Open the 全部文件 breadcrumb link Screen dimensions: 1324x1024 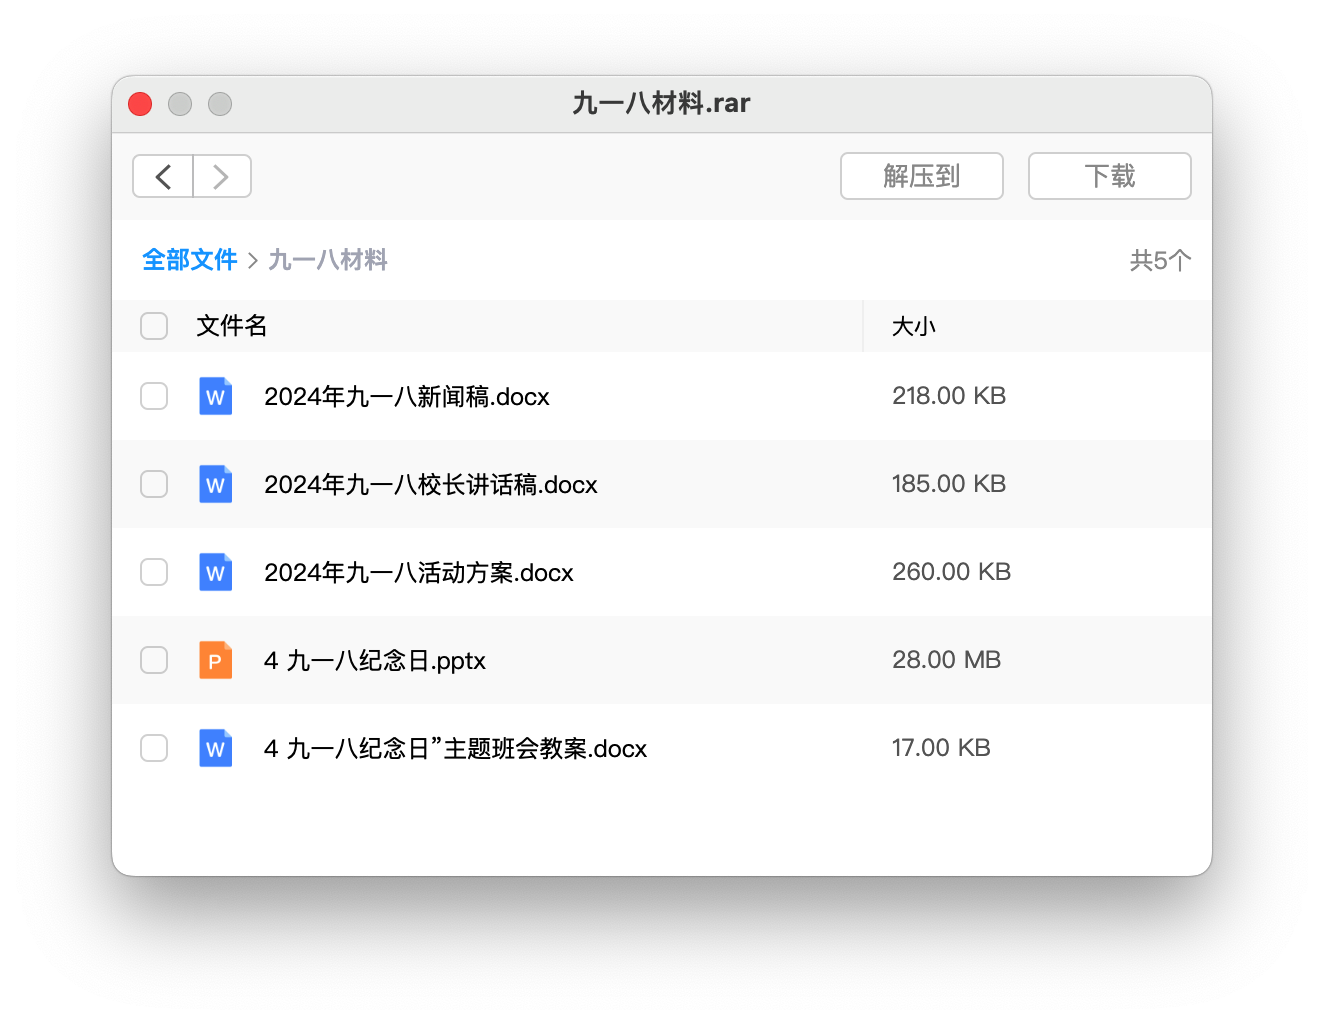(x=190, y=260)
